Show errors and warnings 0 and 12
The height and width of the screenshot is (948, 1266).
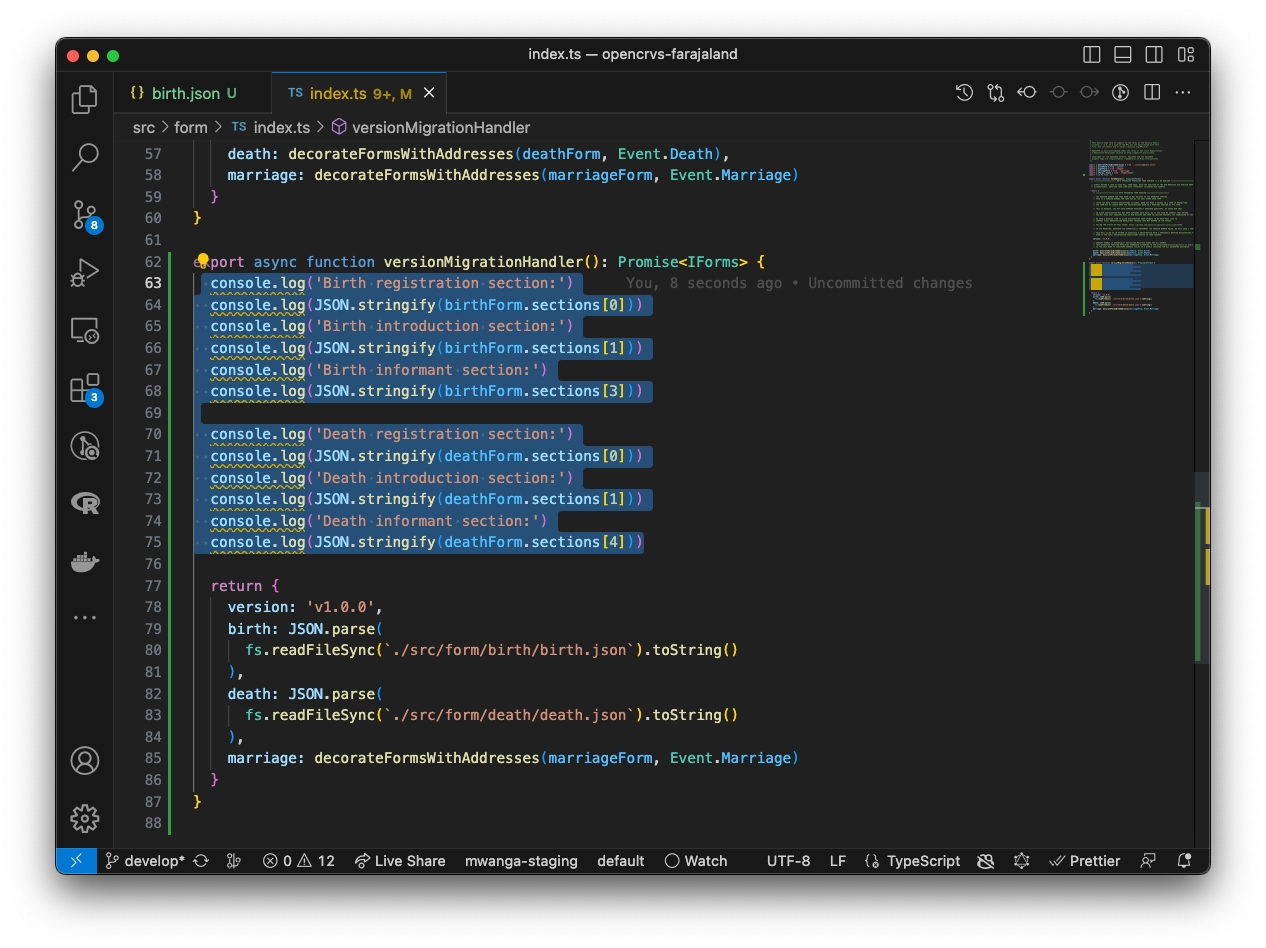pos(299,861)
